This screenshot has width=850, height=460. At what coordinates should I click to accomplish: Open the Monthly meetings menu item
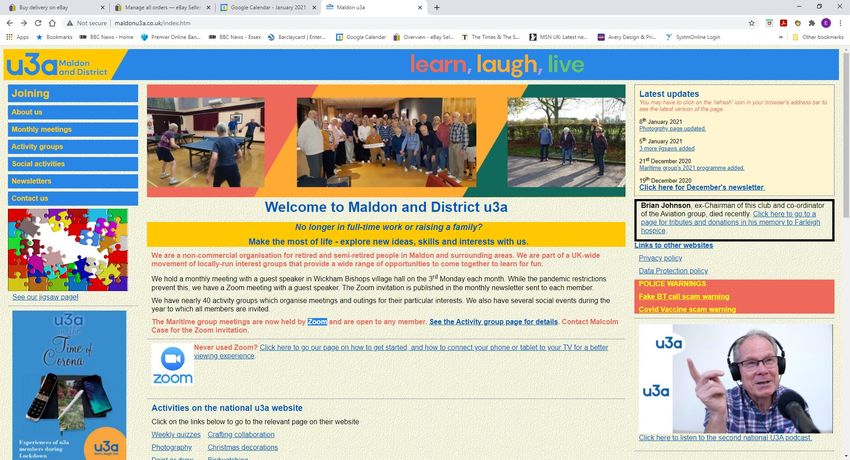pyautogui.click(x=73, y=129)
